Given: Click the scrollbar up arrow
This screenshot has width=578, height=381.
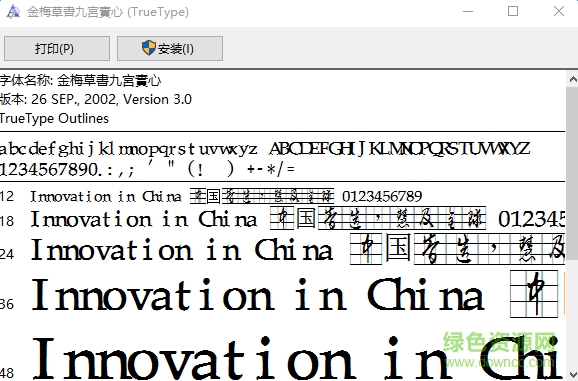Looking at the screenshot, I should (x=572, y=79).
